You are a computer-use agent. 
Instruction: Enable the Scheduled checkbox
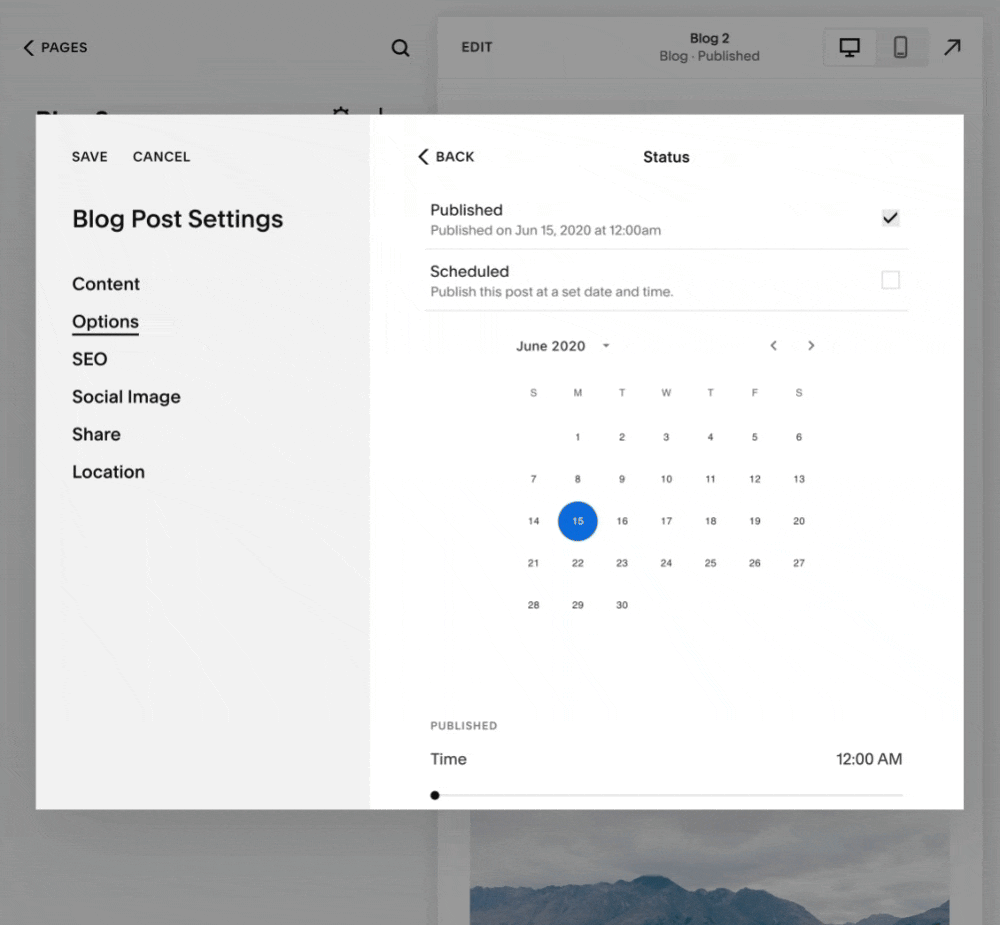coord(890,280)
